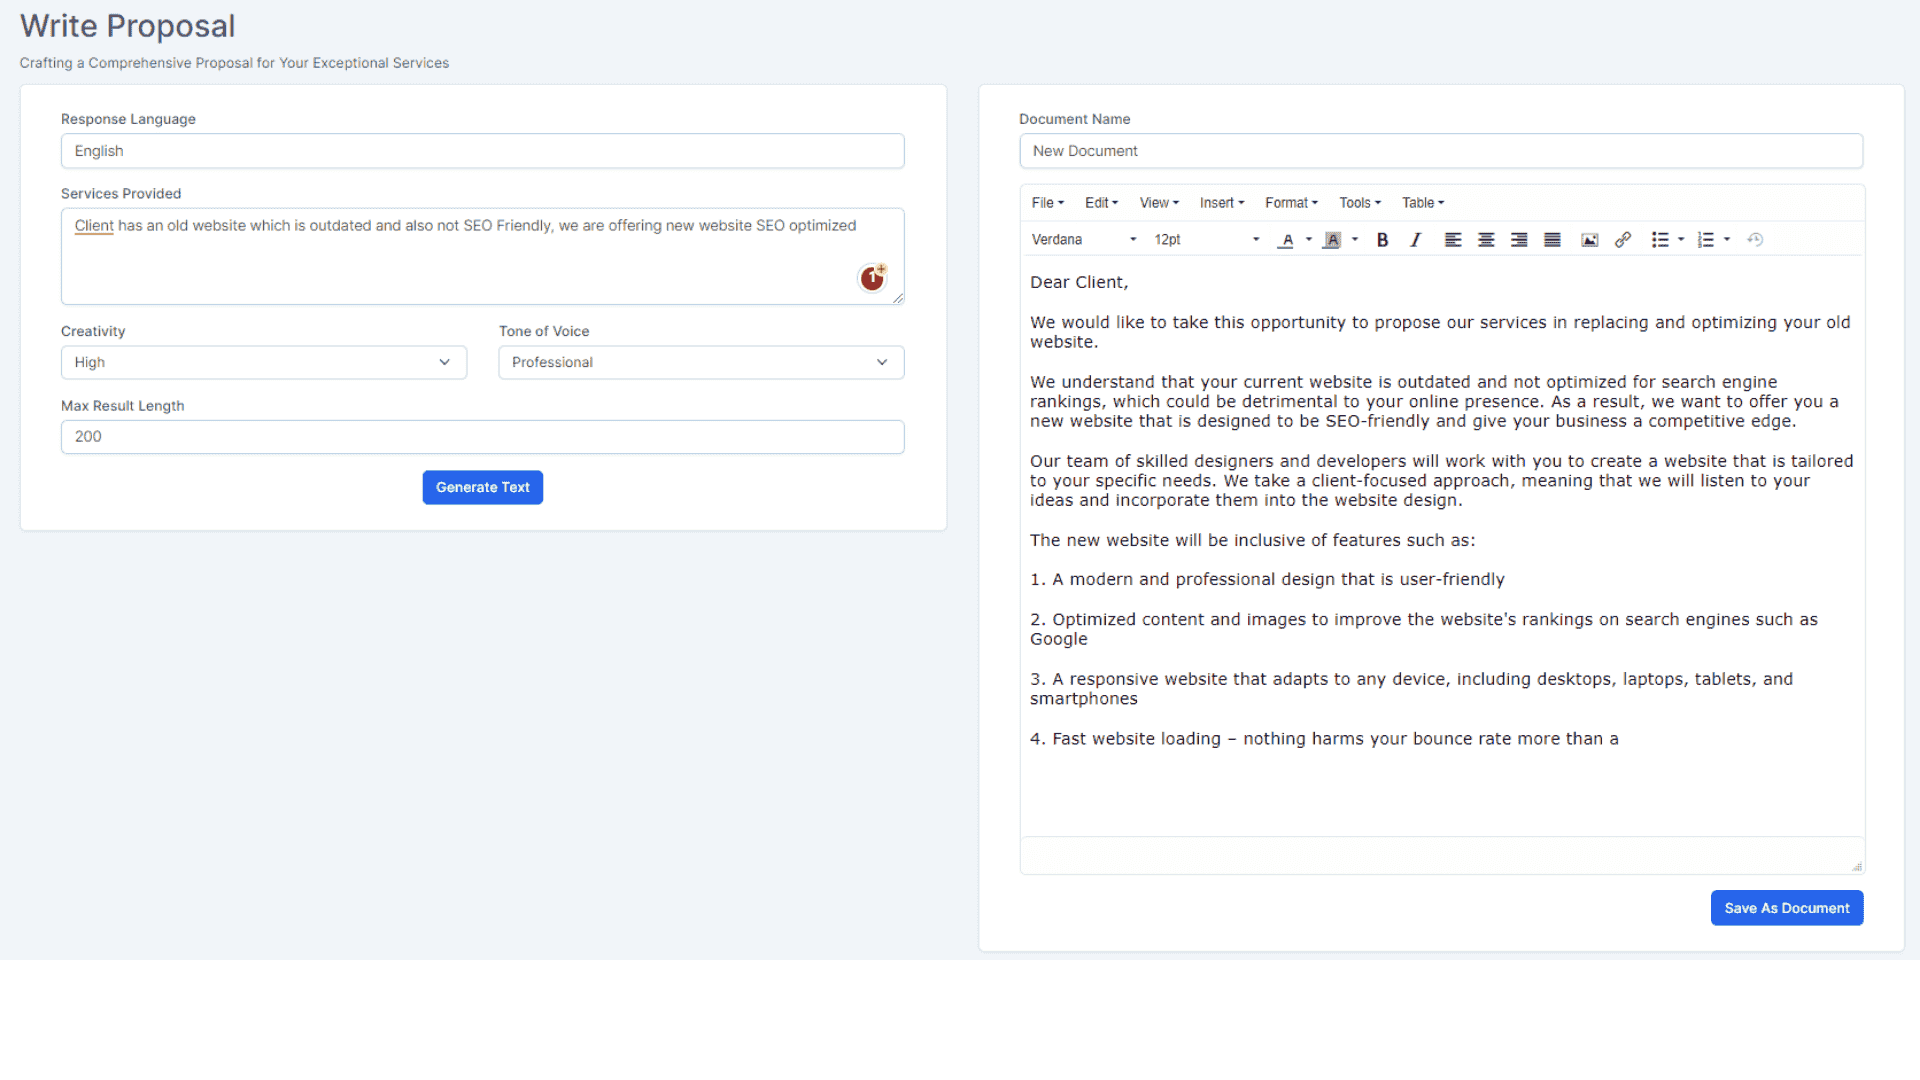Click list item '4. Fast website loading'

coord(1324,739)
